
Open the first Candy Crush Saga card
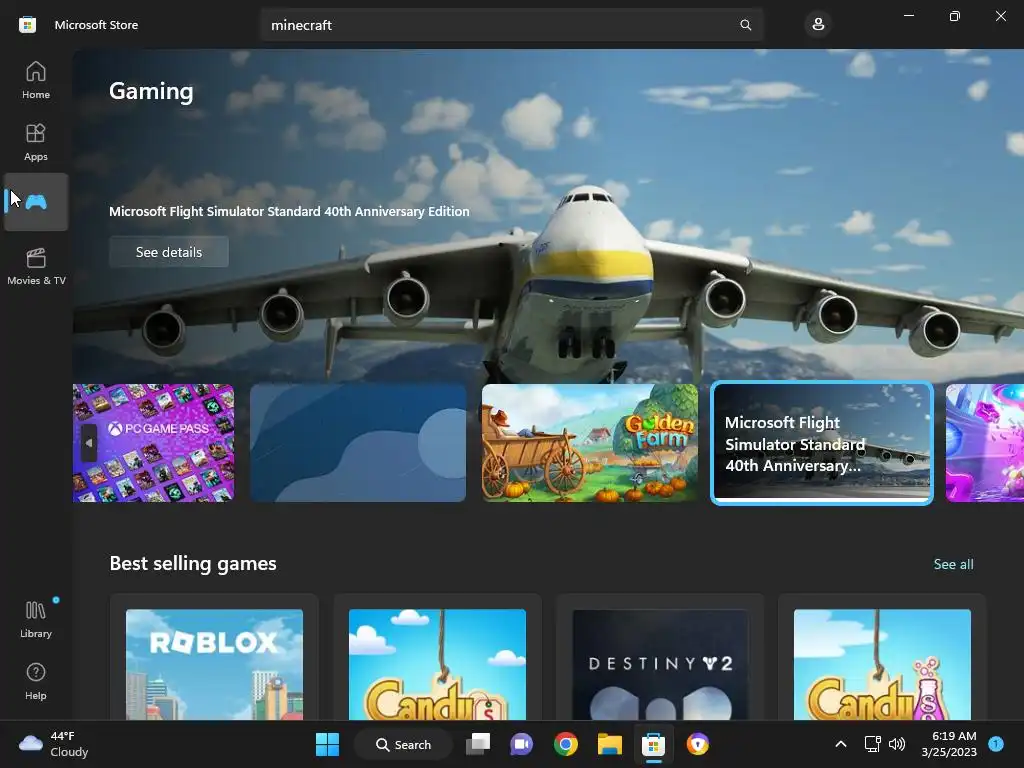pyautogui.click(x=437, y=658)
